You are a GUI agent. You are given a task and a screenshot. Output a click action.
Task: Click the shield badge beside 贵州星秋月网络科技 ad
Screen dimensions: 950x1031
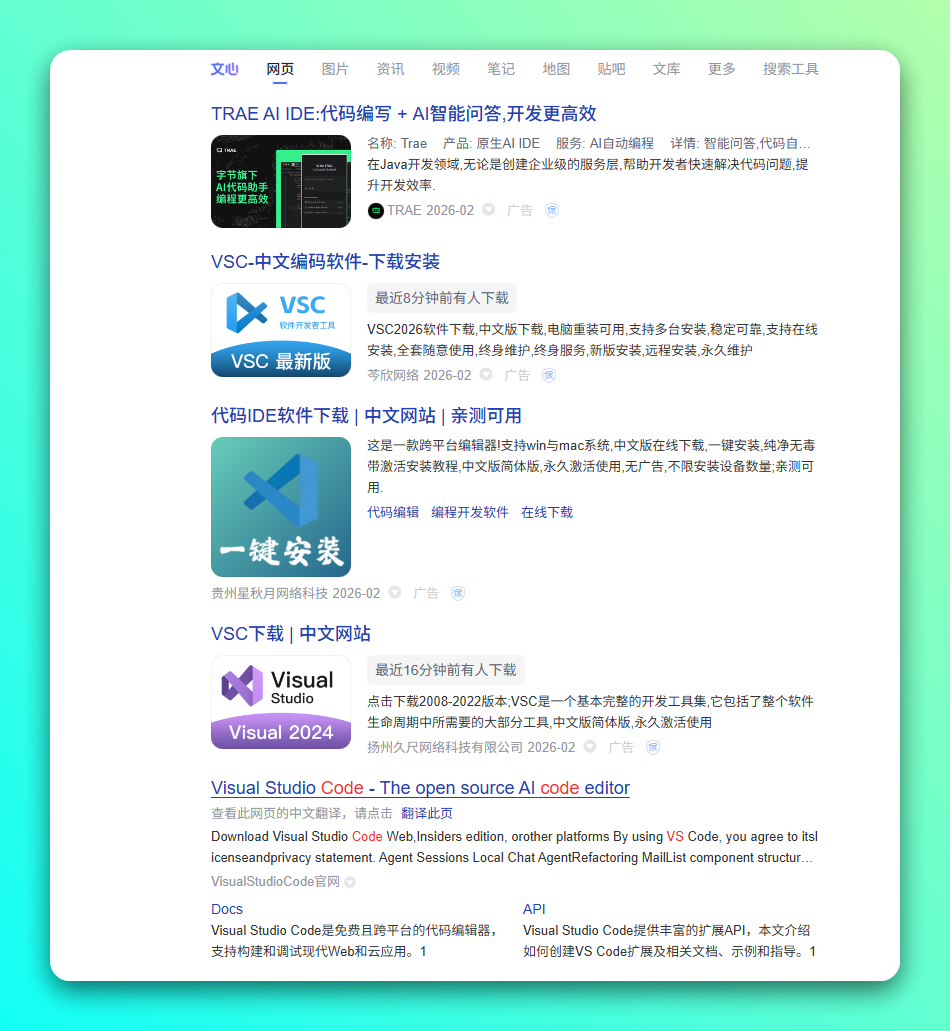coord(458,593)
